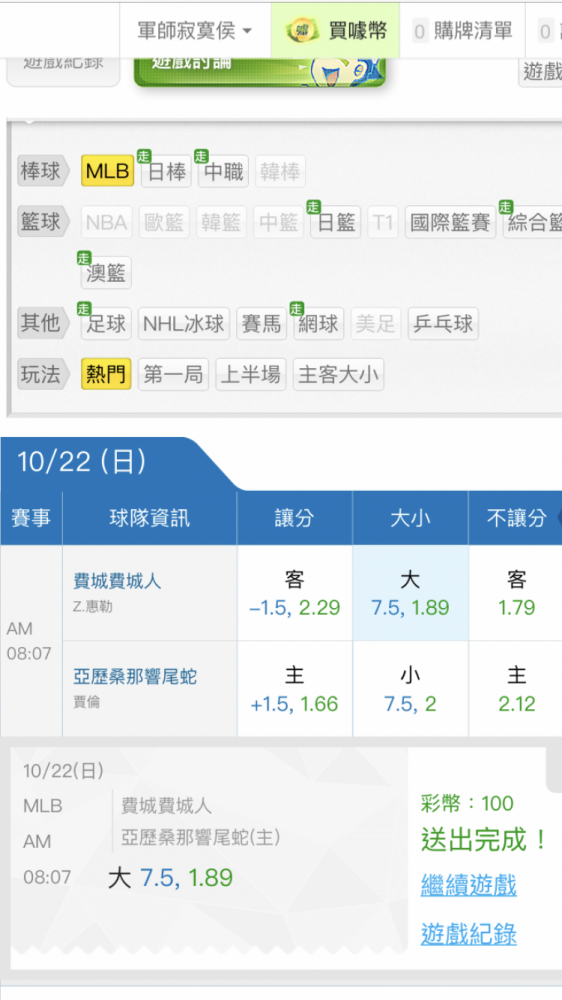Select the NHL冰球 filter

coord(184,323)
